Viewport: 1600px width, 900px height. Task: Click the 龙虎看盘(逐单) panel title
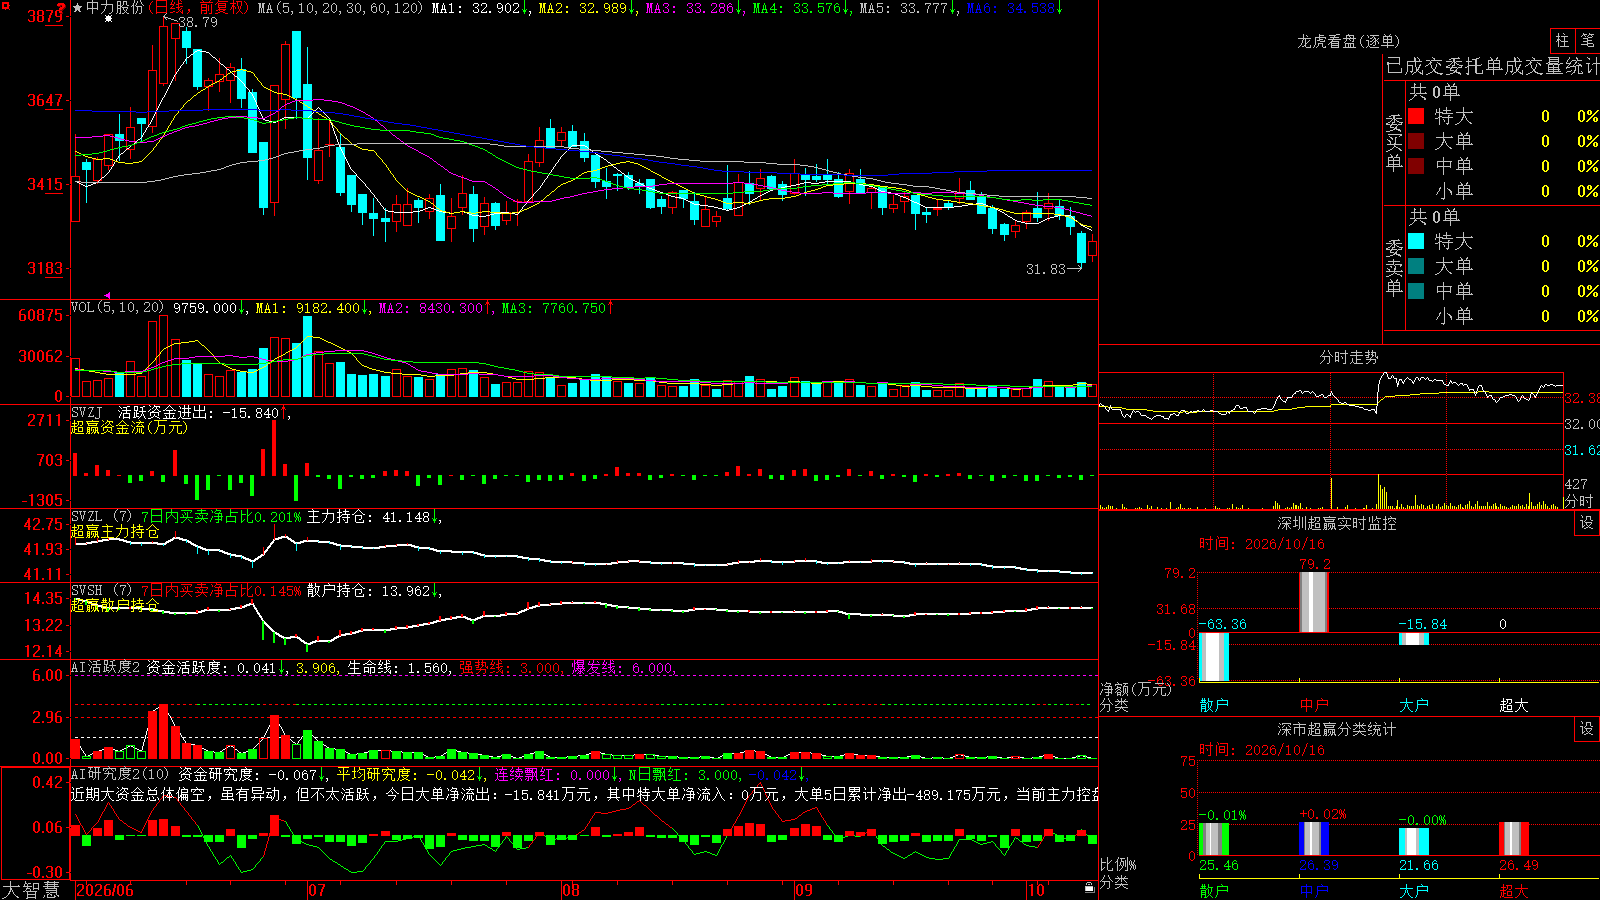pyautogui.click(x=1348, y=41)
